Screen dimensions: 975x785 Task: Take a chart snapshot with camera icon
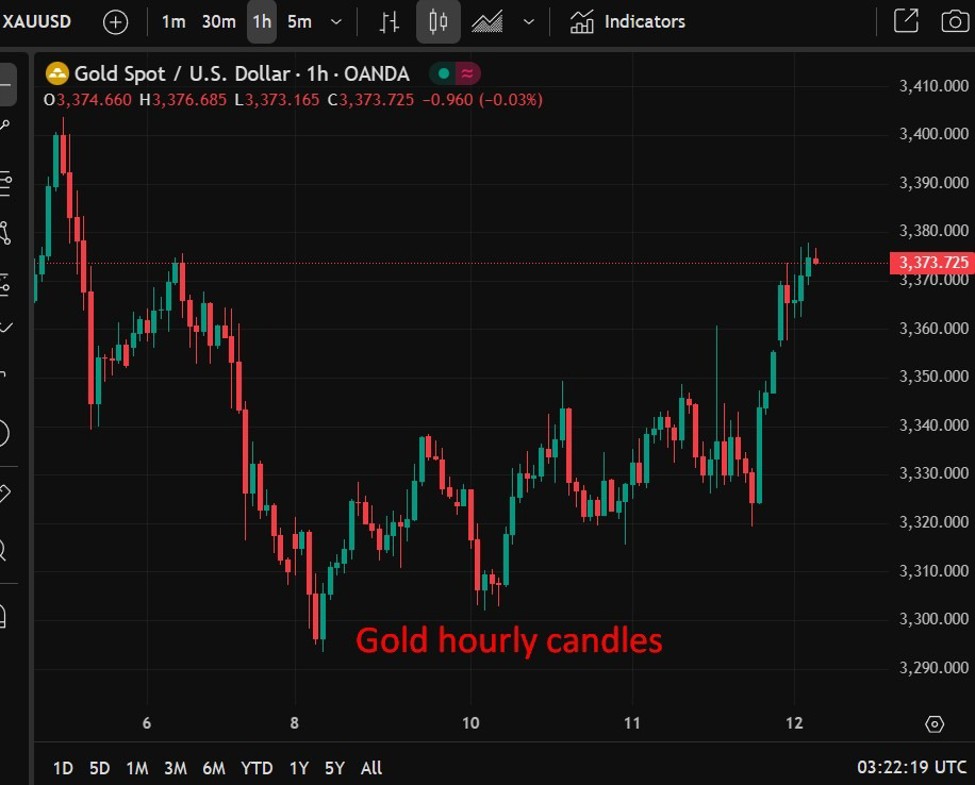[x=955, y=21]
